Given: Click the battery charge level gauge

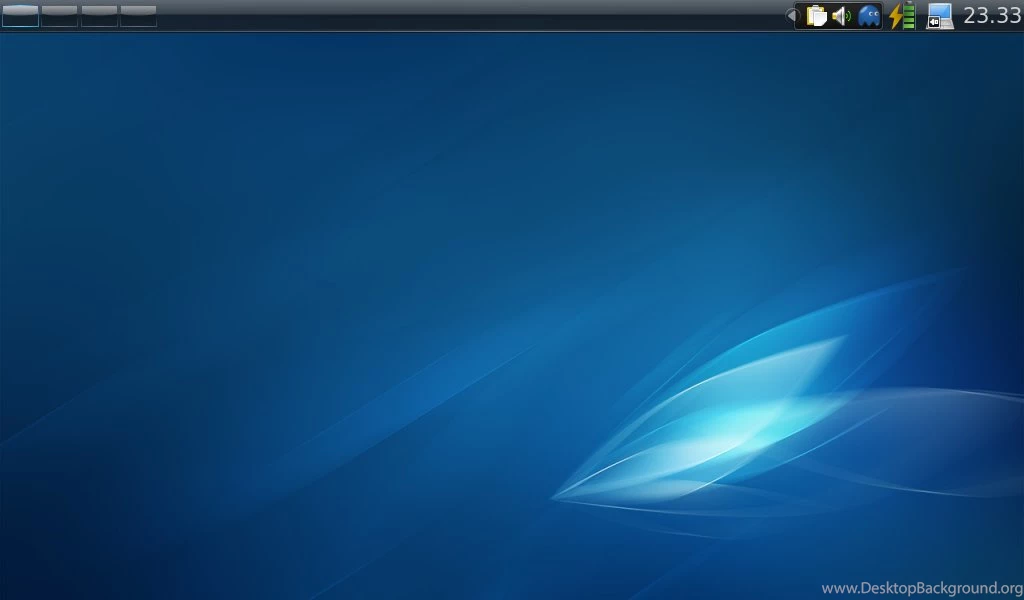Looking at the screenshot, I should (x=908, y=16).
